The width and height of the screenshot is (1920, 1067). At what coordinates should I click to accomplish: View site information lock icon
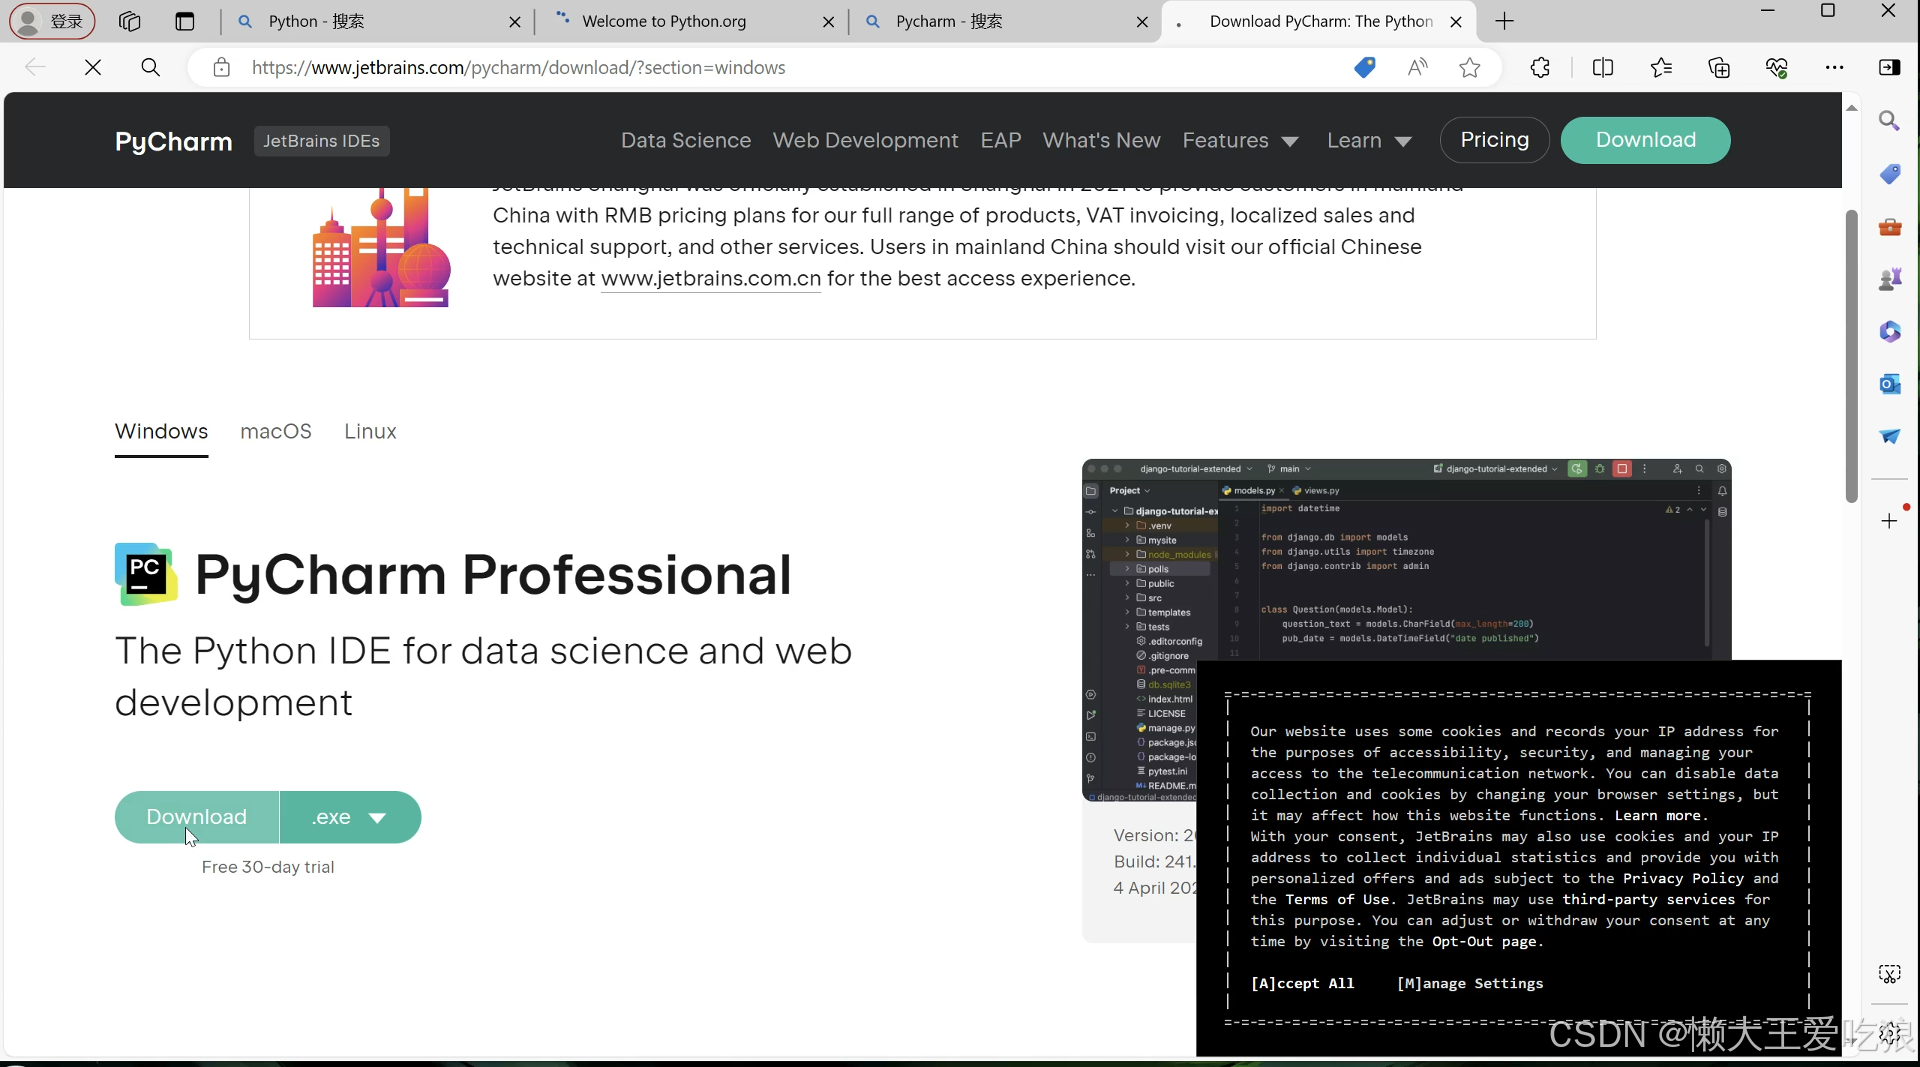[x=222, y=67]
